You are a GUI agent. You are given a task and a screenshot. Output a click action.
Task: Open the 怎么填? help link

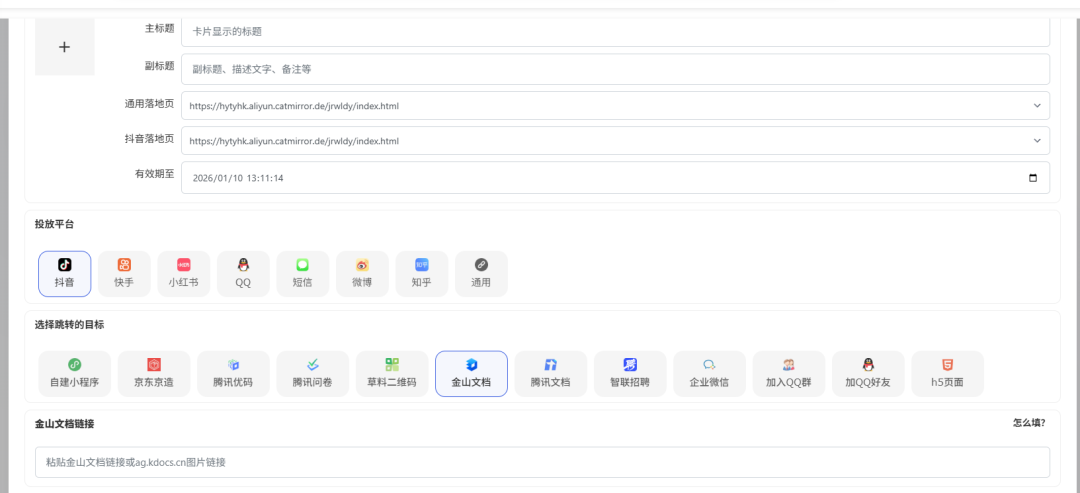click(1029, 423)
